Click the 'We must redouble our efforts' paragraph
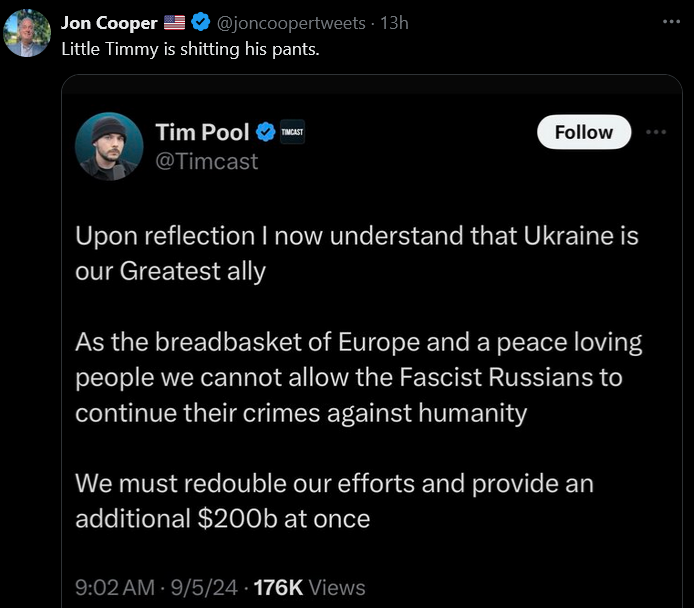Viewport: 694px width, 608px height. point(334,501)
